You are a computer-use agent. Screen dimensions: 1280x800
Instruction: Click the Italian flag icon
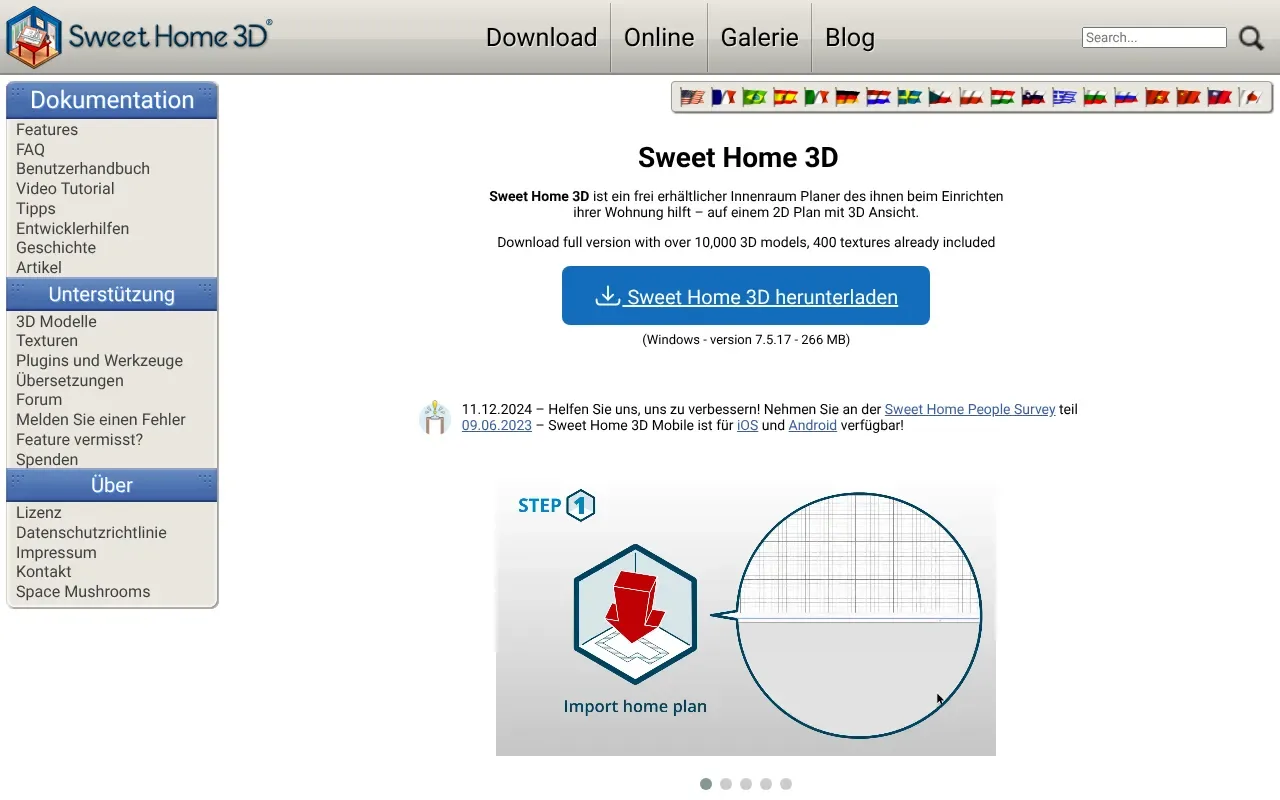(817, 97)
